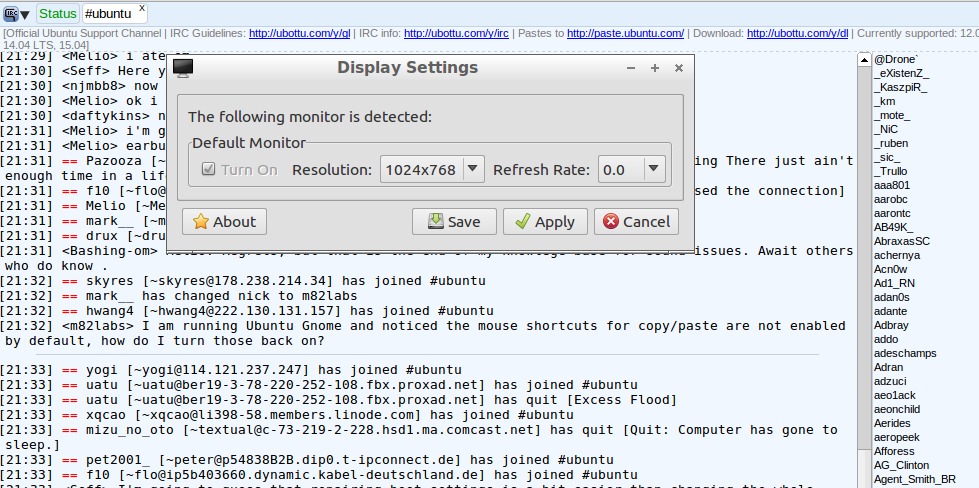This screenshot has height=488, width=979.
Task: Click the monitor icon in Display Settings title bar
Action: click(x=182, y=68)
